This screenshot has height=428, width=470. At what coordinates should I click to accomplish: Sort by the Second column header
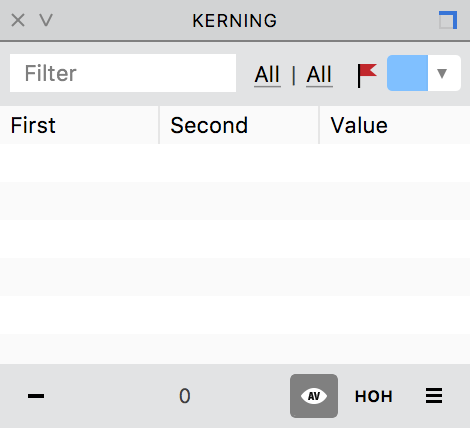[239, 125]
